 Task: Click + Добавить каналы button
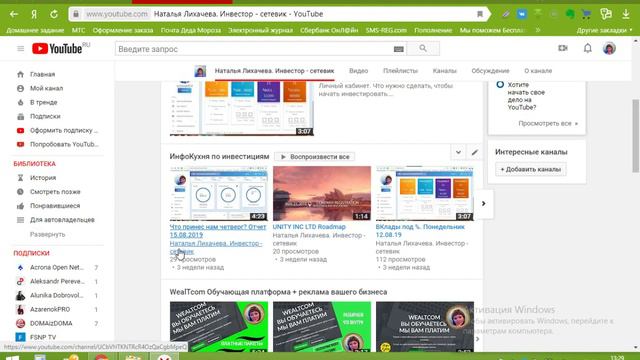(531, 169)
